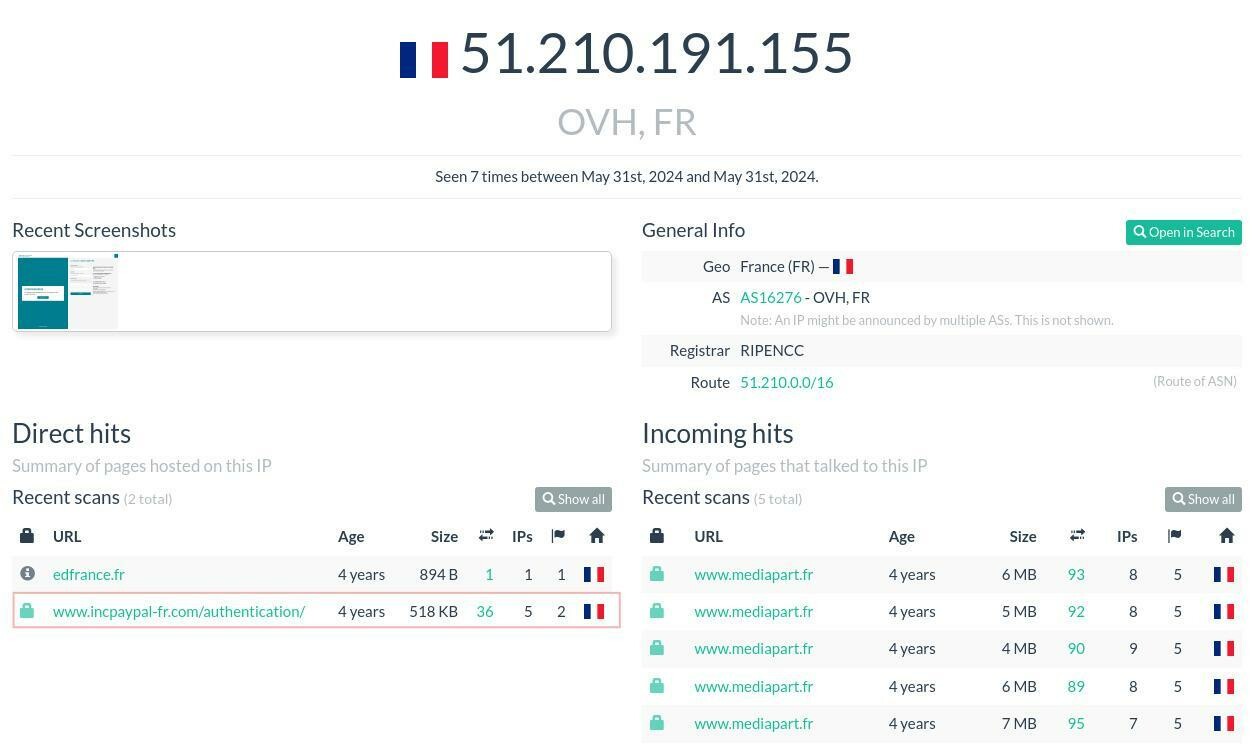This screenshot has width=1253, height=755.
Task: Open the AS16276 link
Action: [771, 297]
